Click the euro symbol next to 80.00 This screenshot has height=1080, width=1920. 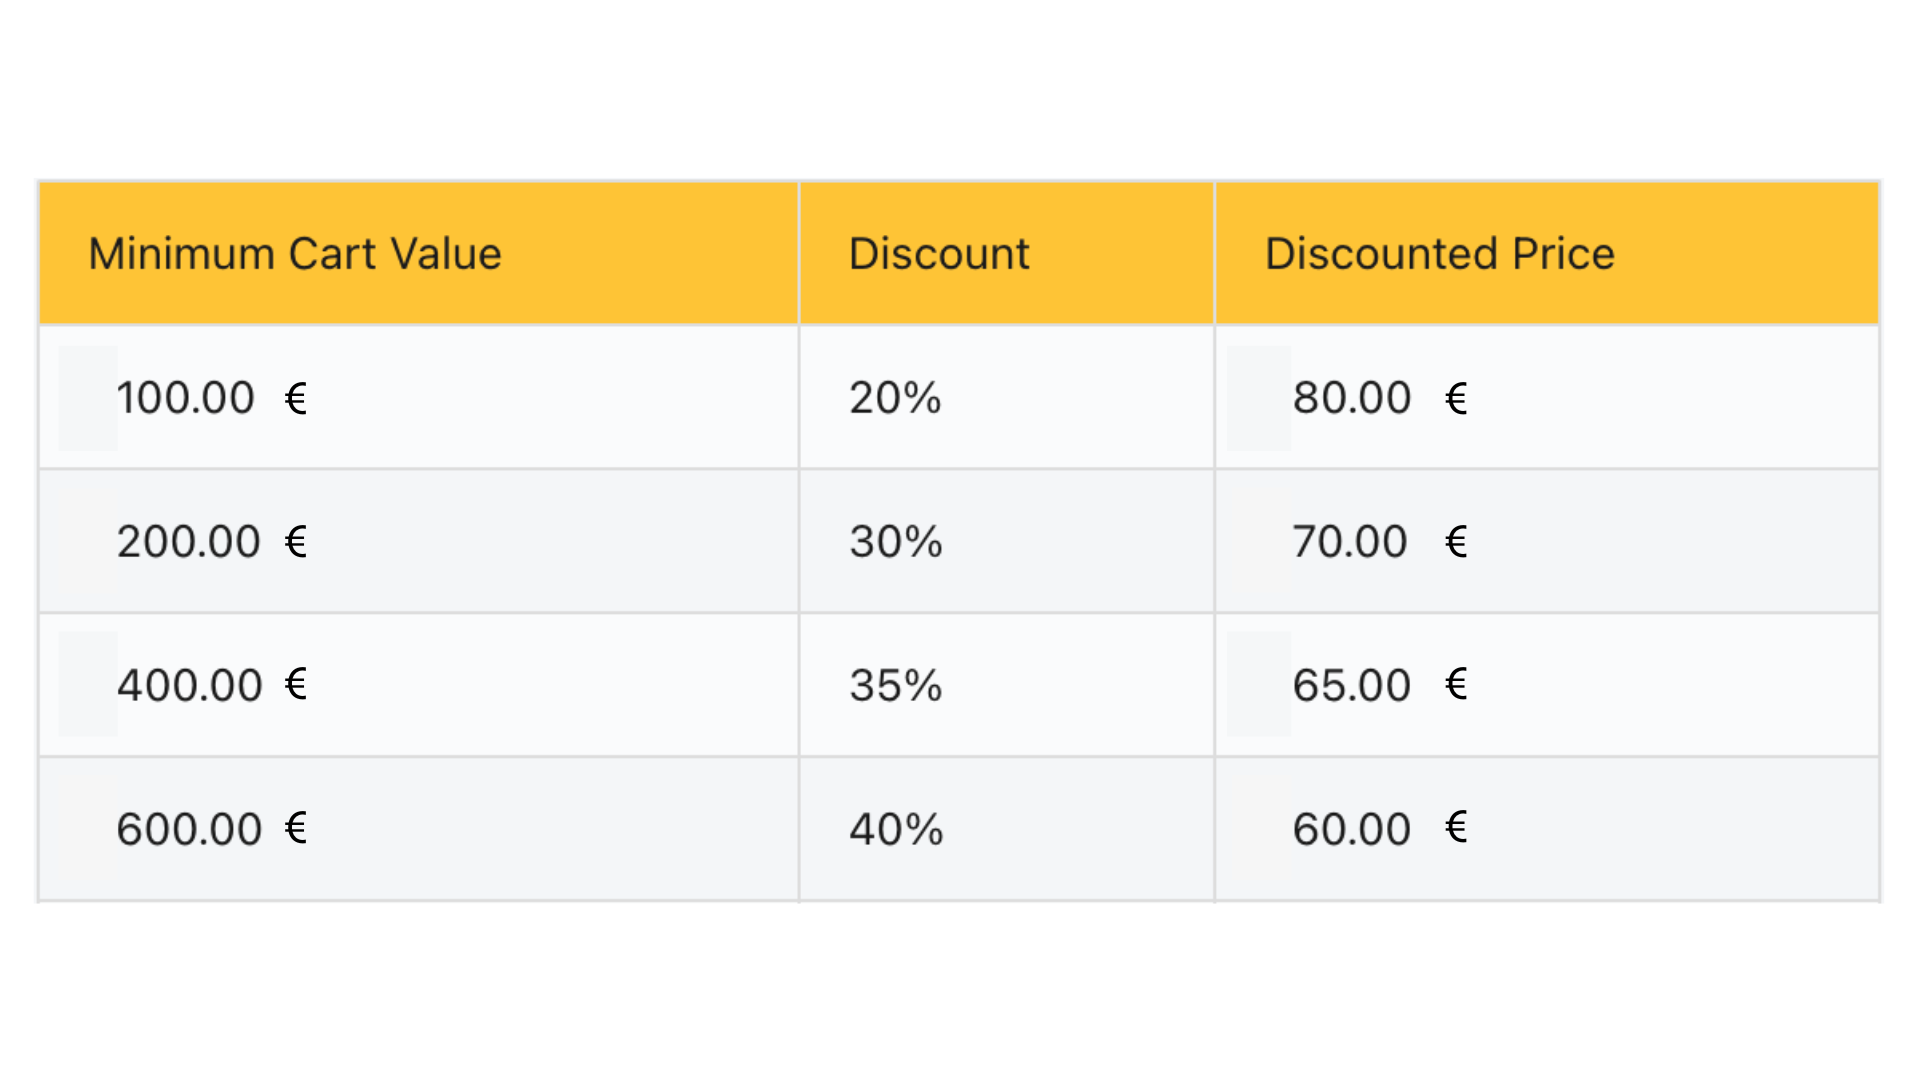1456,399
